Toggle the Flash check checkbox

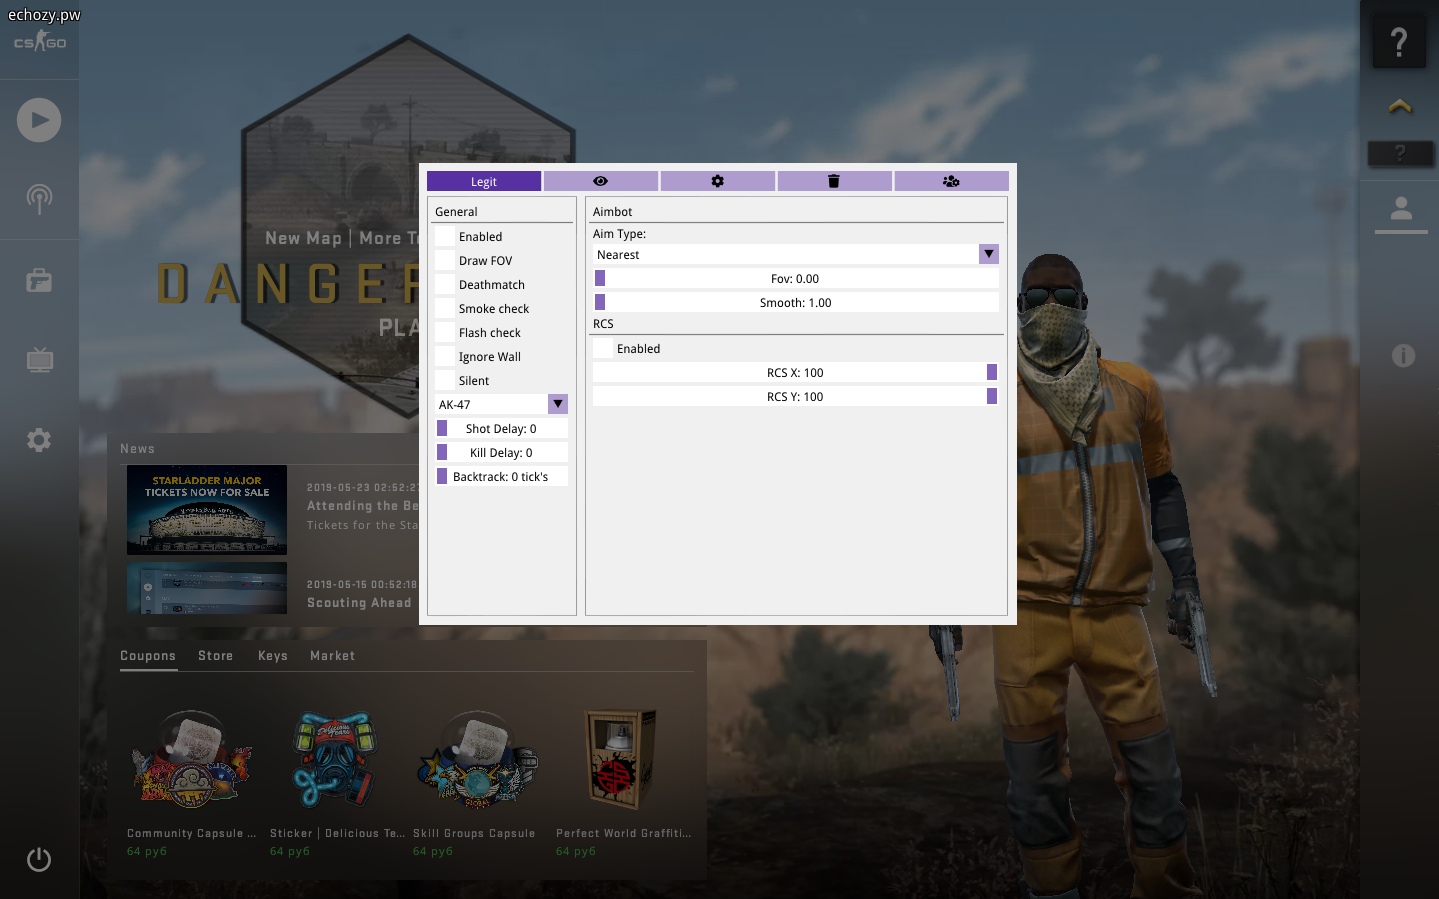(x=445, y=332)
